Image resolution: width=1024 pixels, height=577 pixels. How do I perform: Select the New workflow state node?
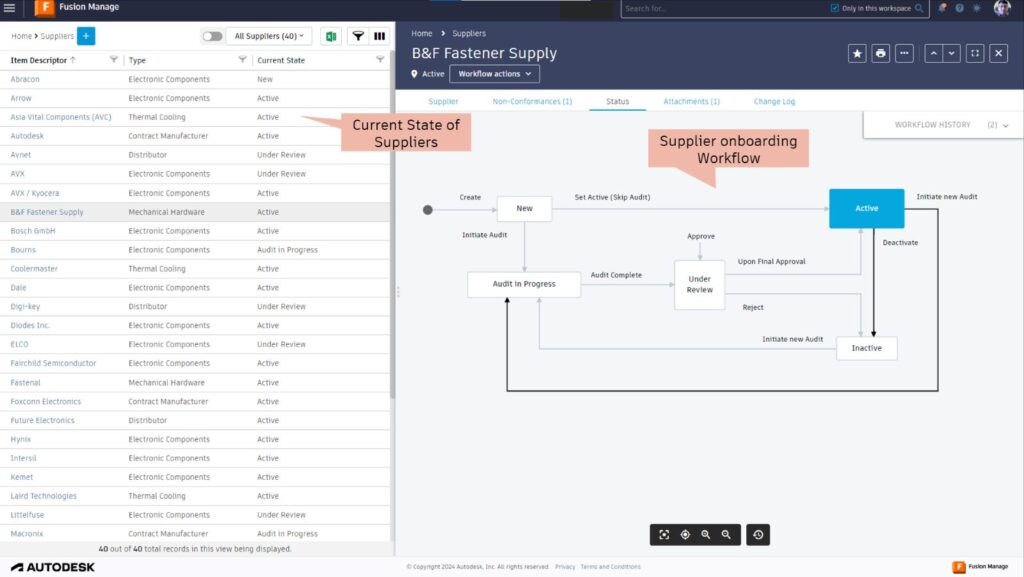(x=524, y=208)
